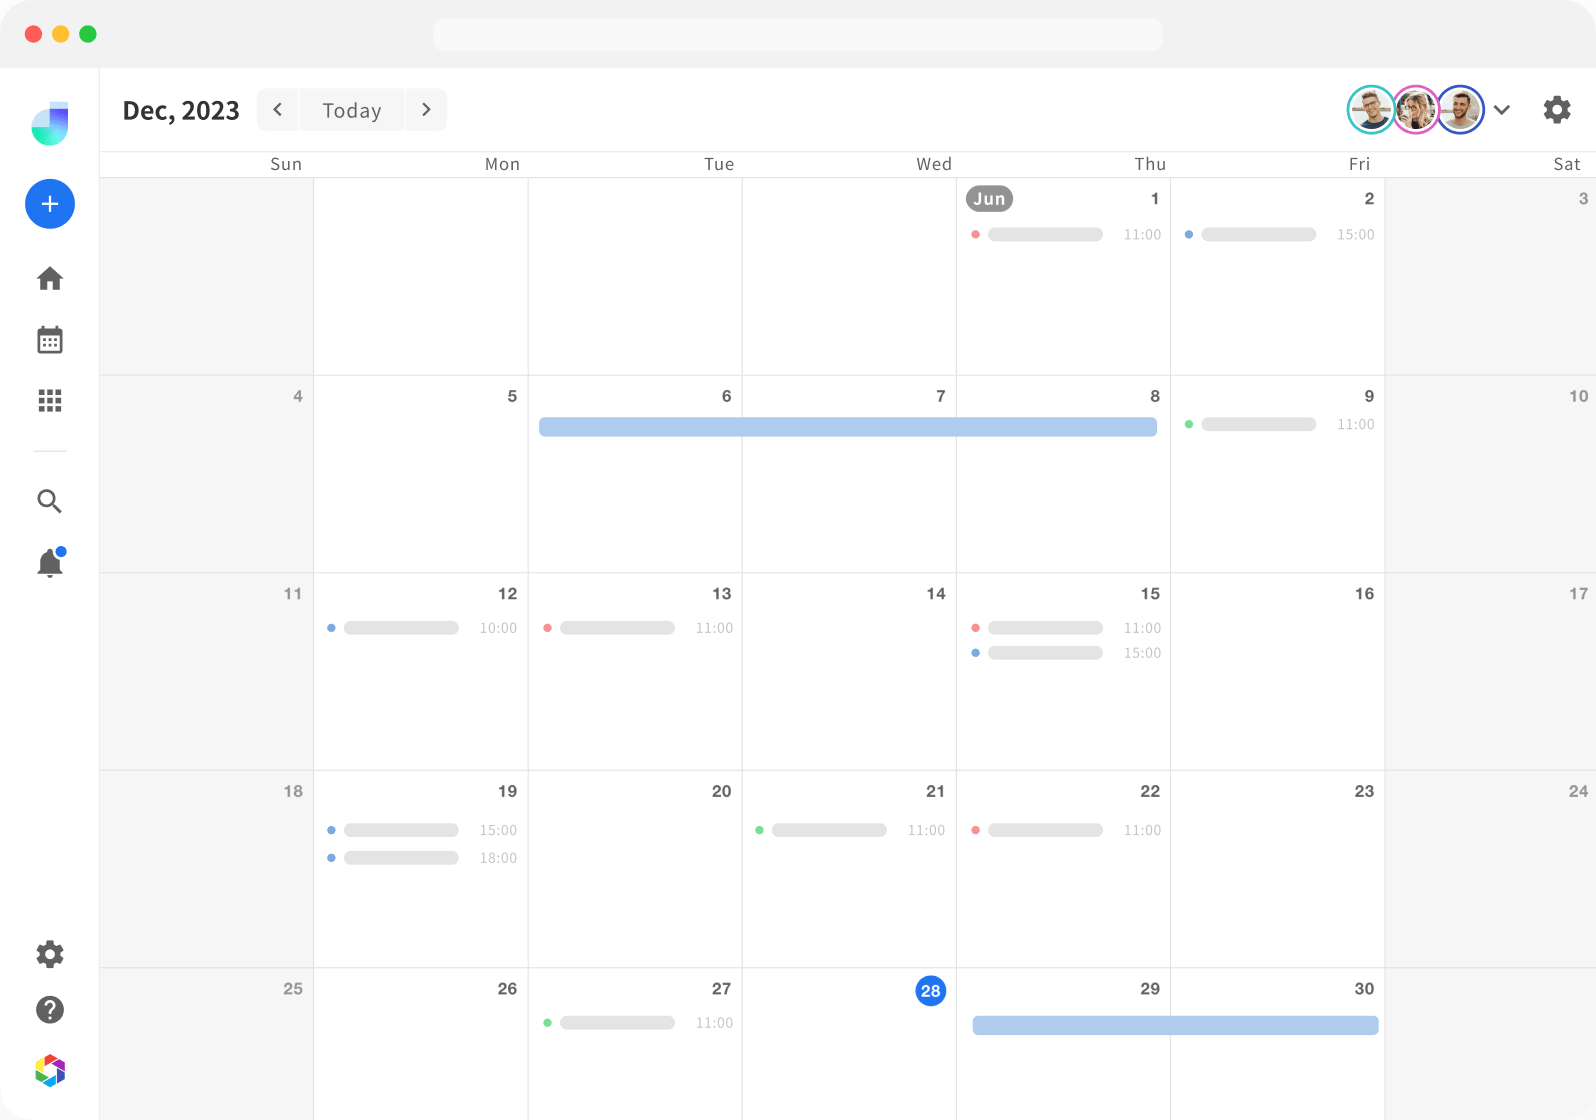Viewport: 1596px width, 1120px height.
Task: Click the help question mark icon
Action: coord(50,1010)
